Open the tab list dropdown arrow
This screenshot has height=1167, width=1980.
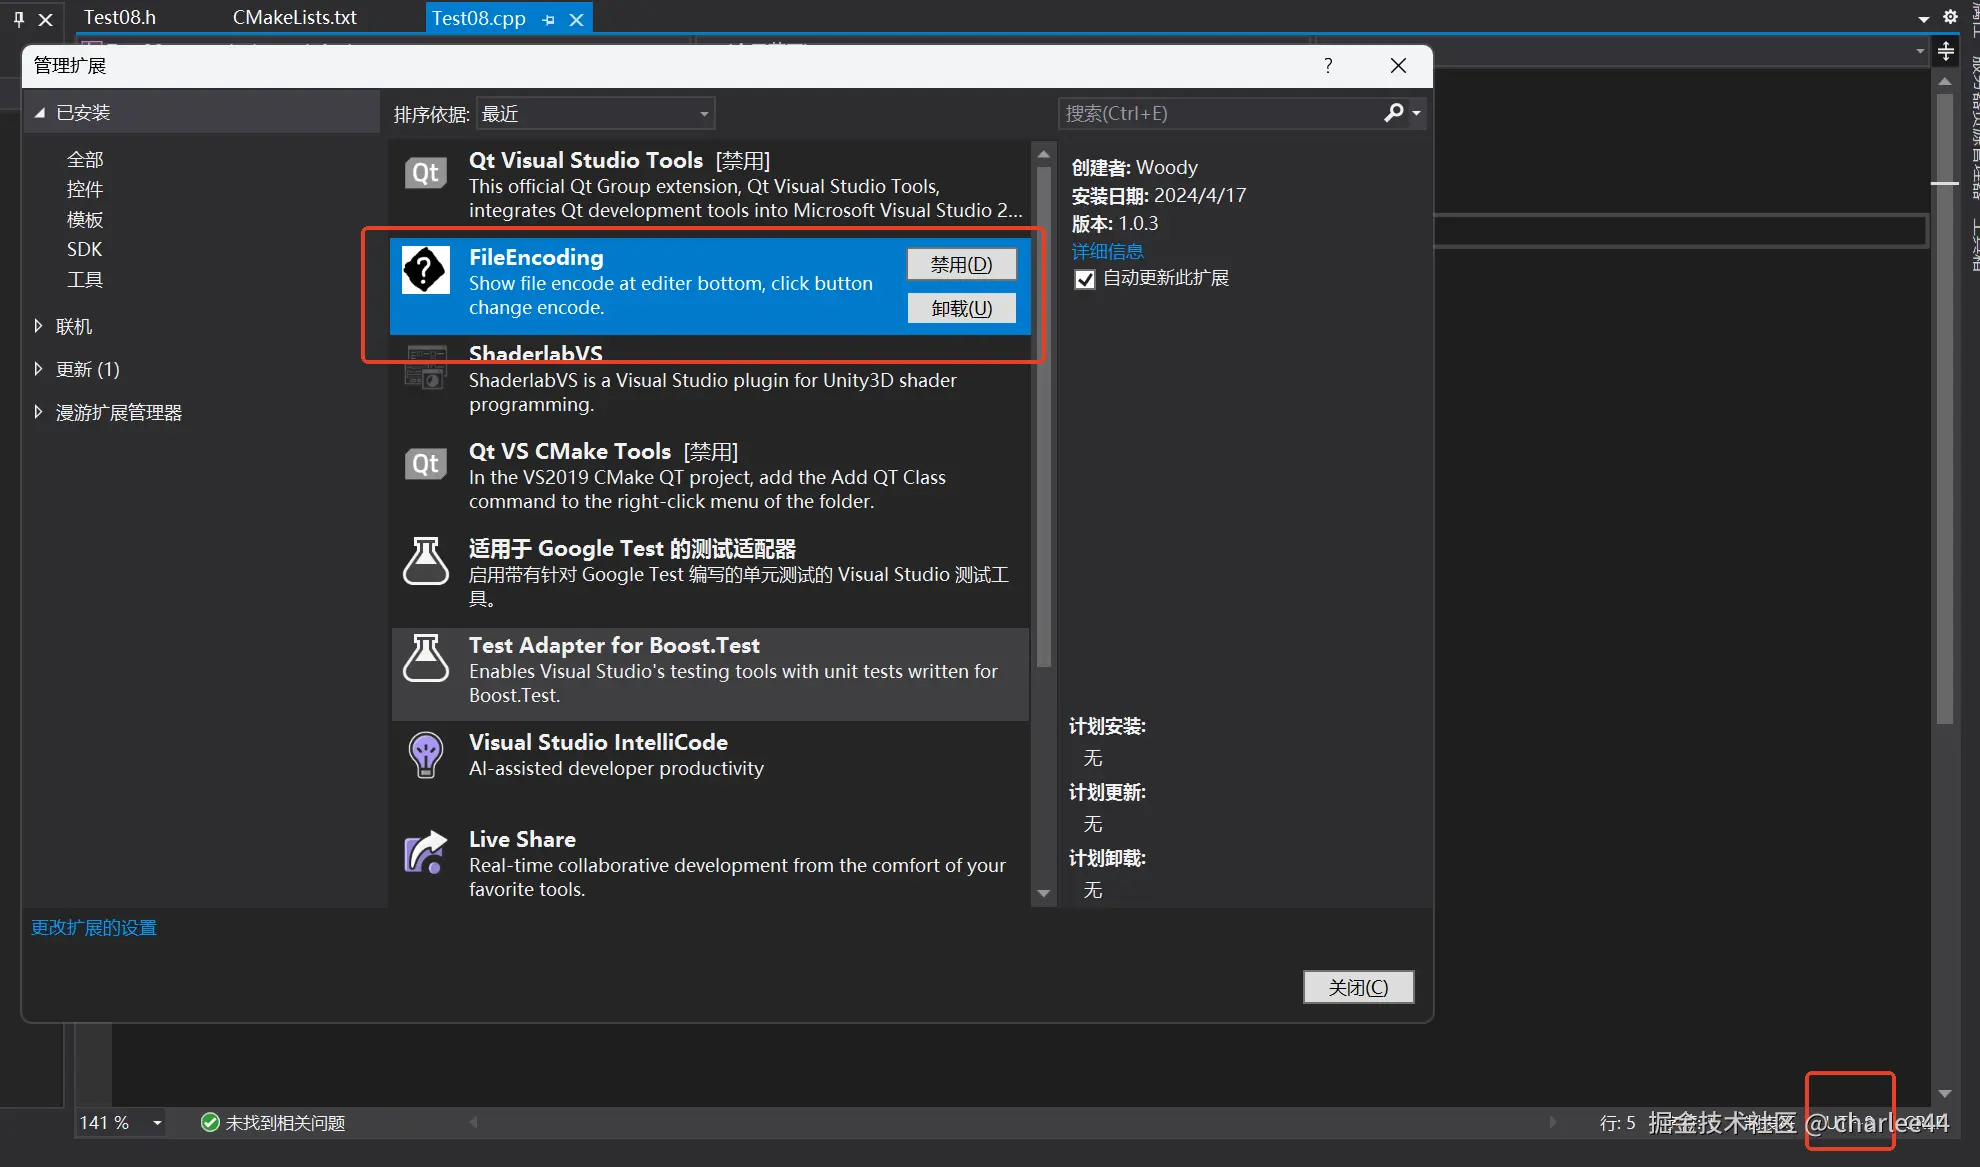click(1923, 18)
